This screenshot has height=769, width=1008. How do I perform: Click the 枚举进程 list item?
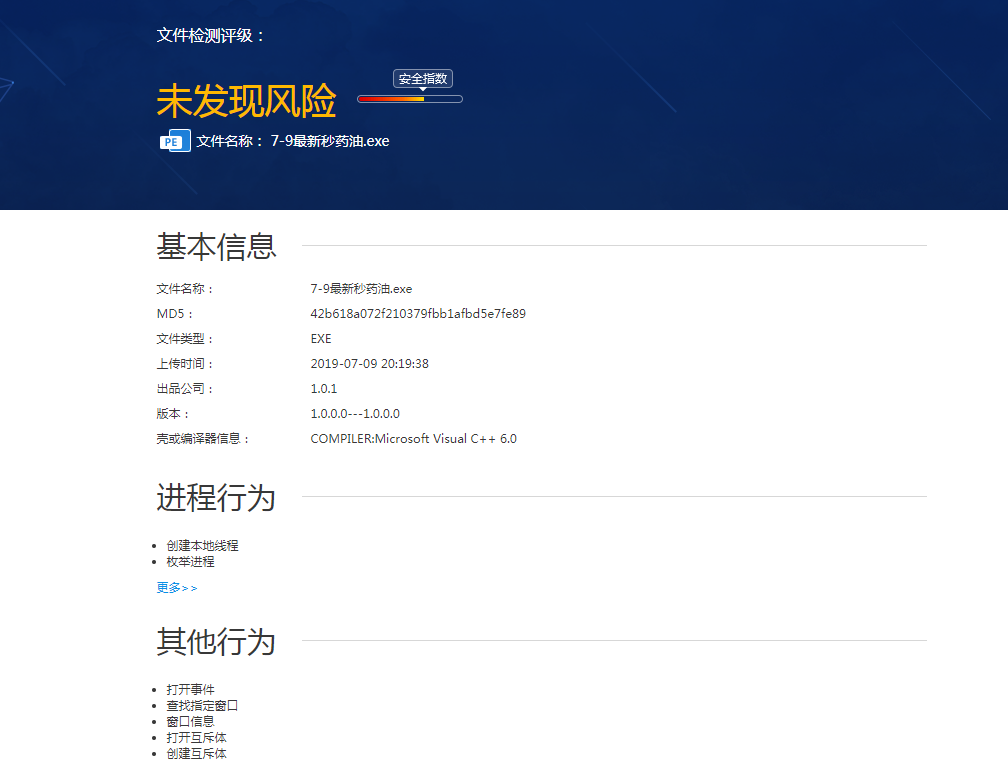coord(190,562)
